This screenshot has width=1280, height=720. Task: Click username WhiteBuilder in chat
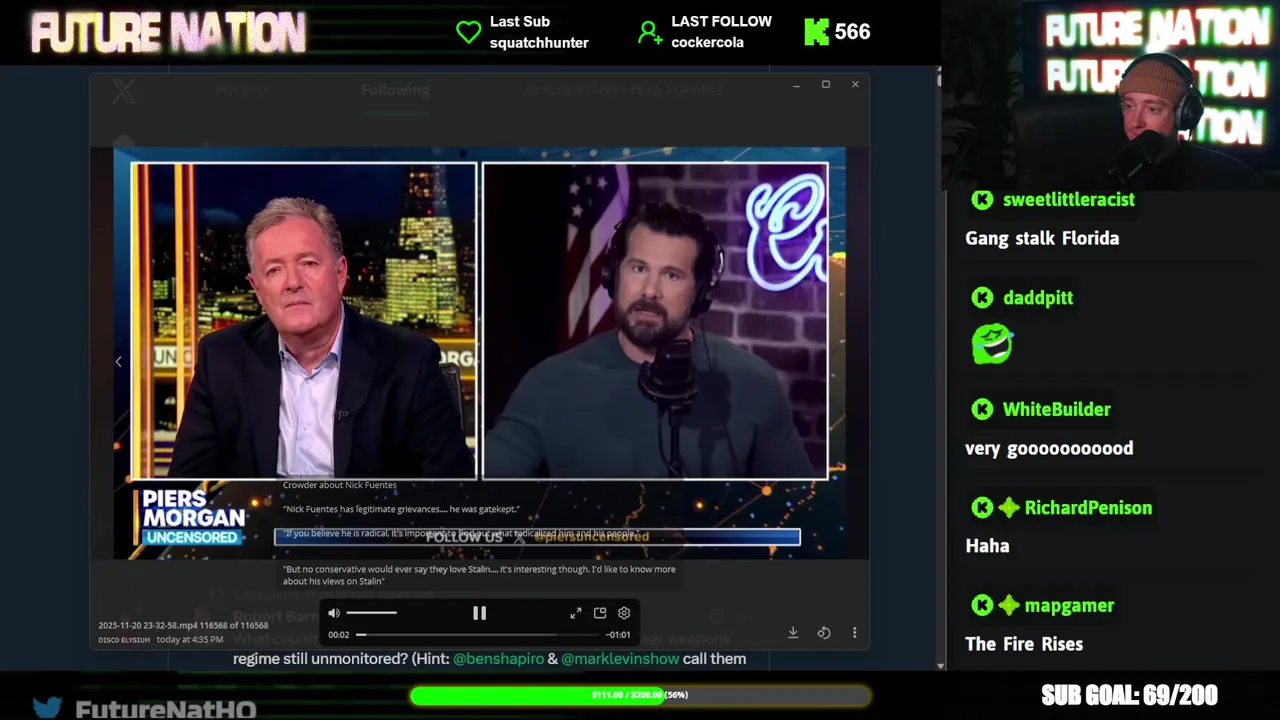[x=1056, y=409]
